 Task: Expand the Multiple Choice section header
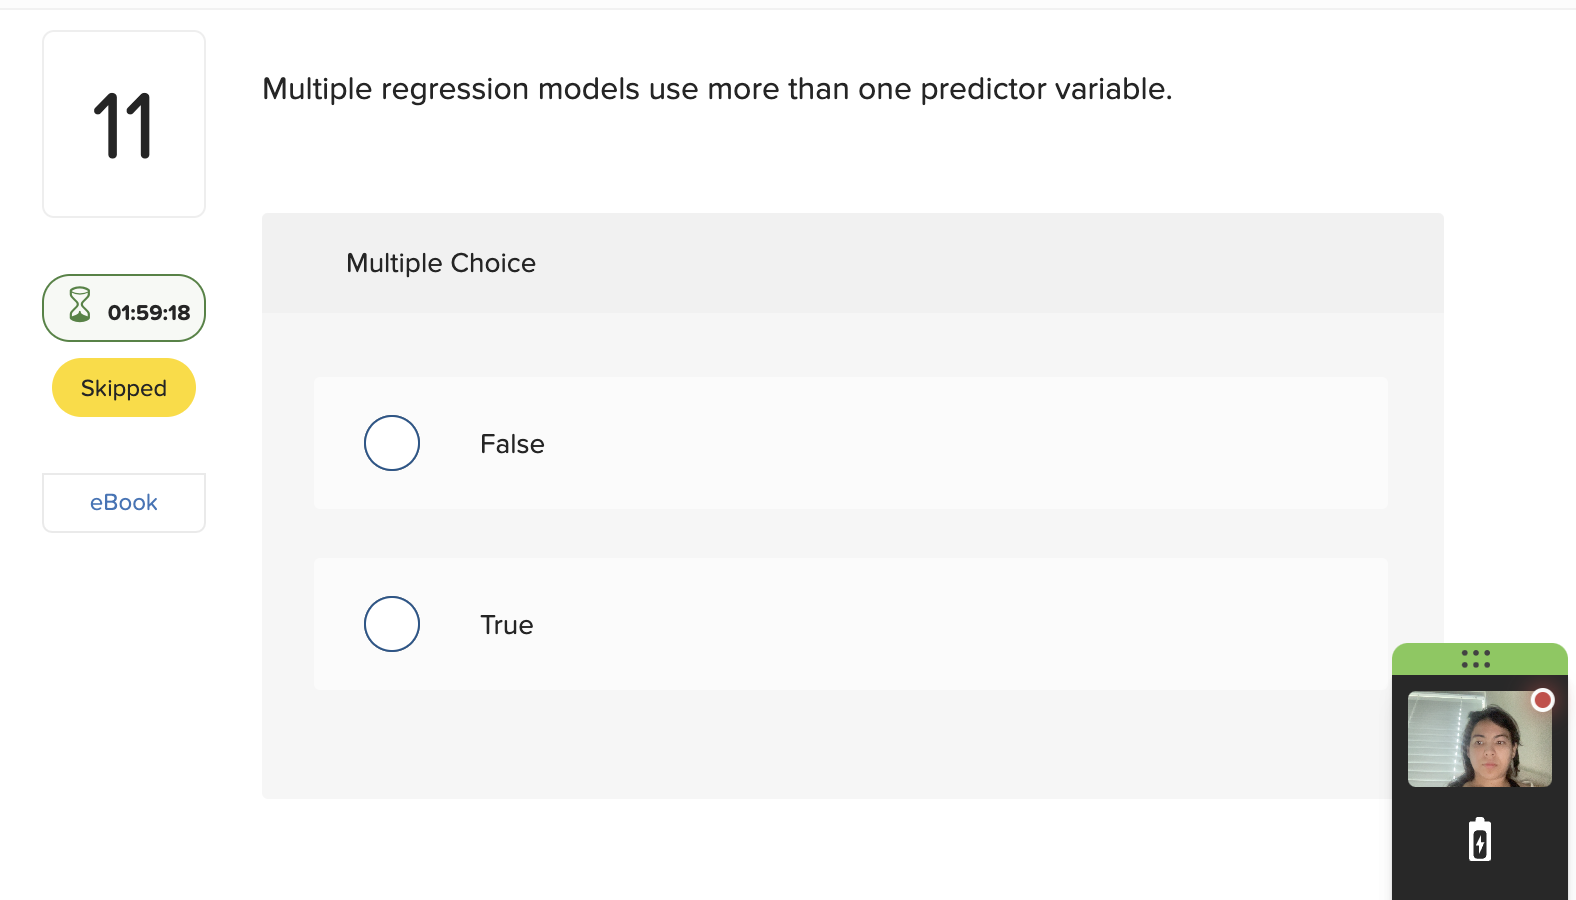pos(440,263)
